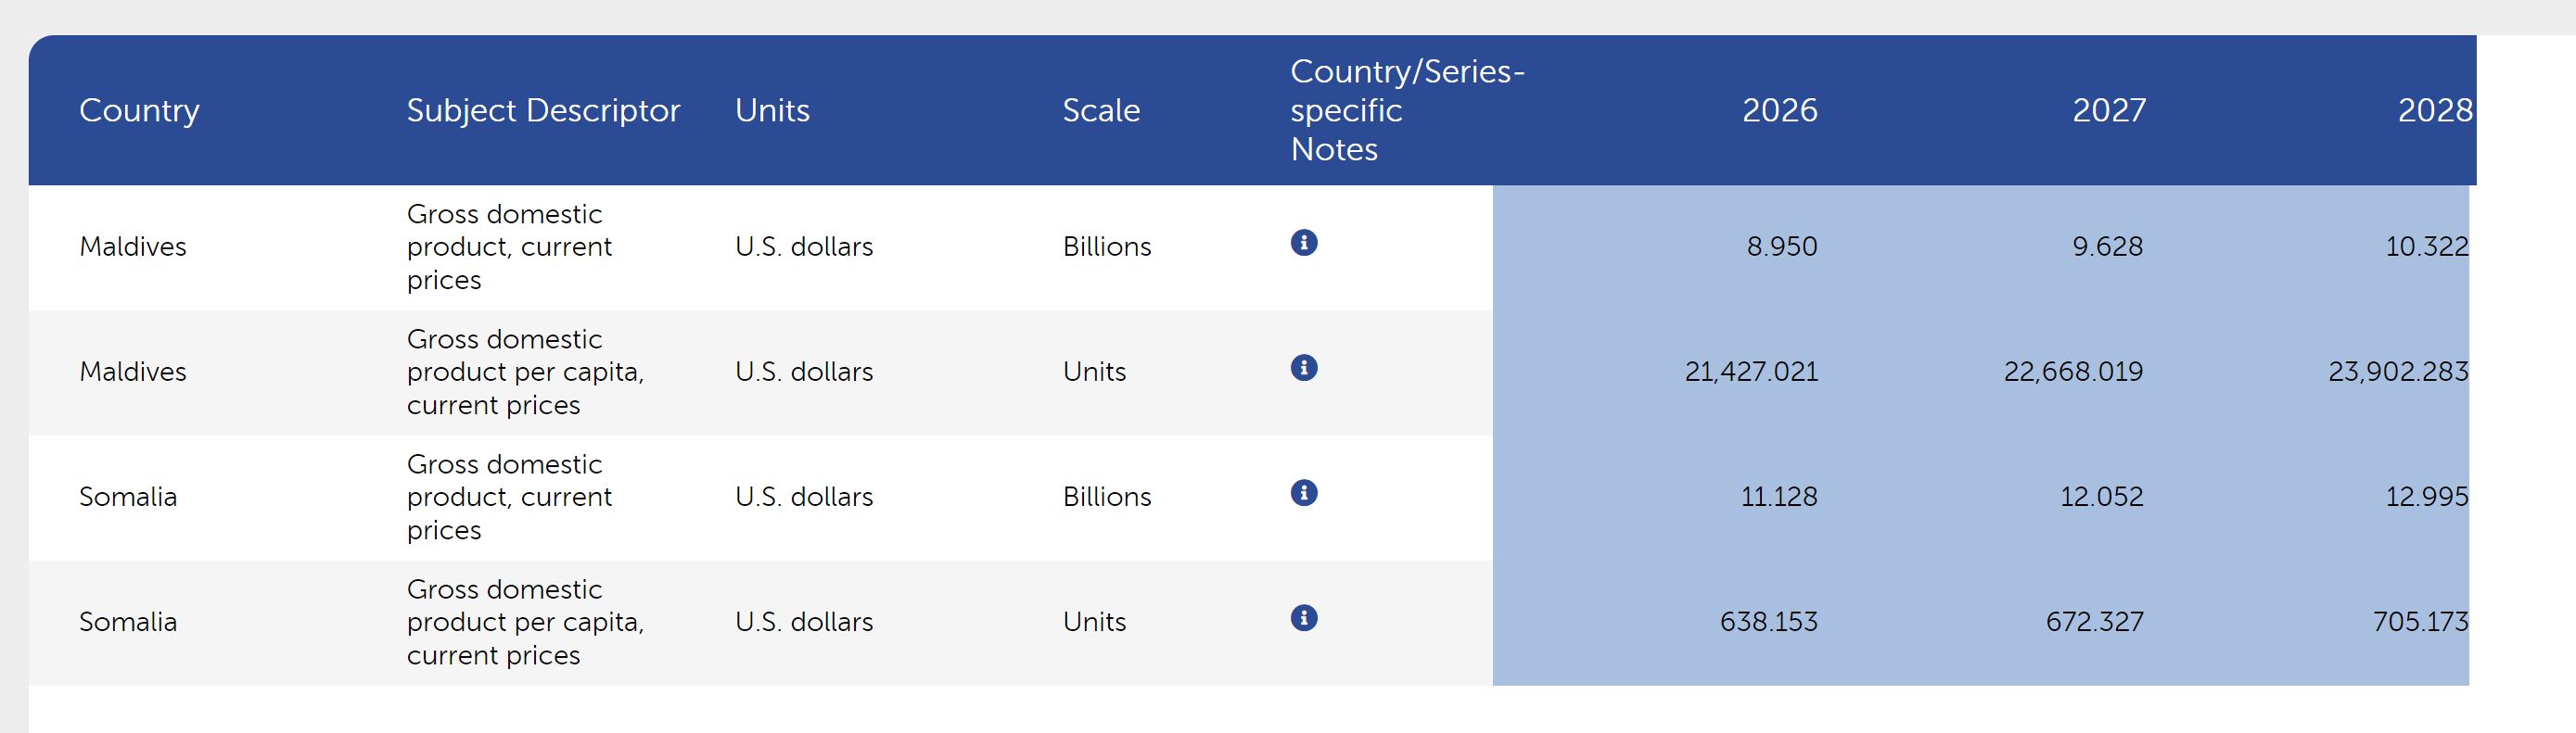Click Maldives 2028 GDP value 10.322
The height and width of the screenshot is (733, 2576).
tap(2427, 247)
